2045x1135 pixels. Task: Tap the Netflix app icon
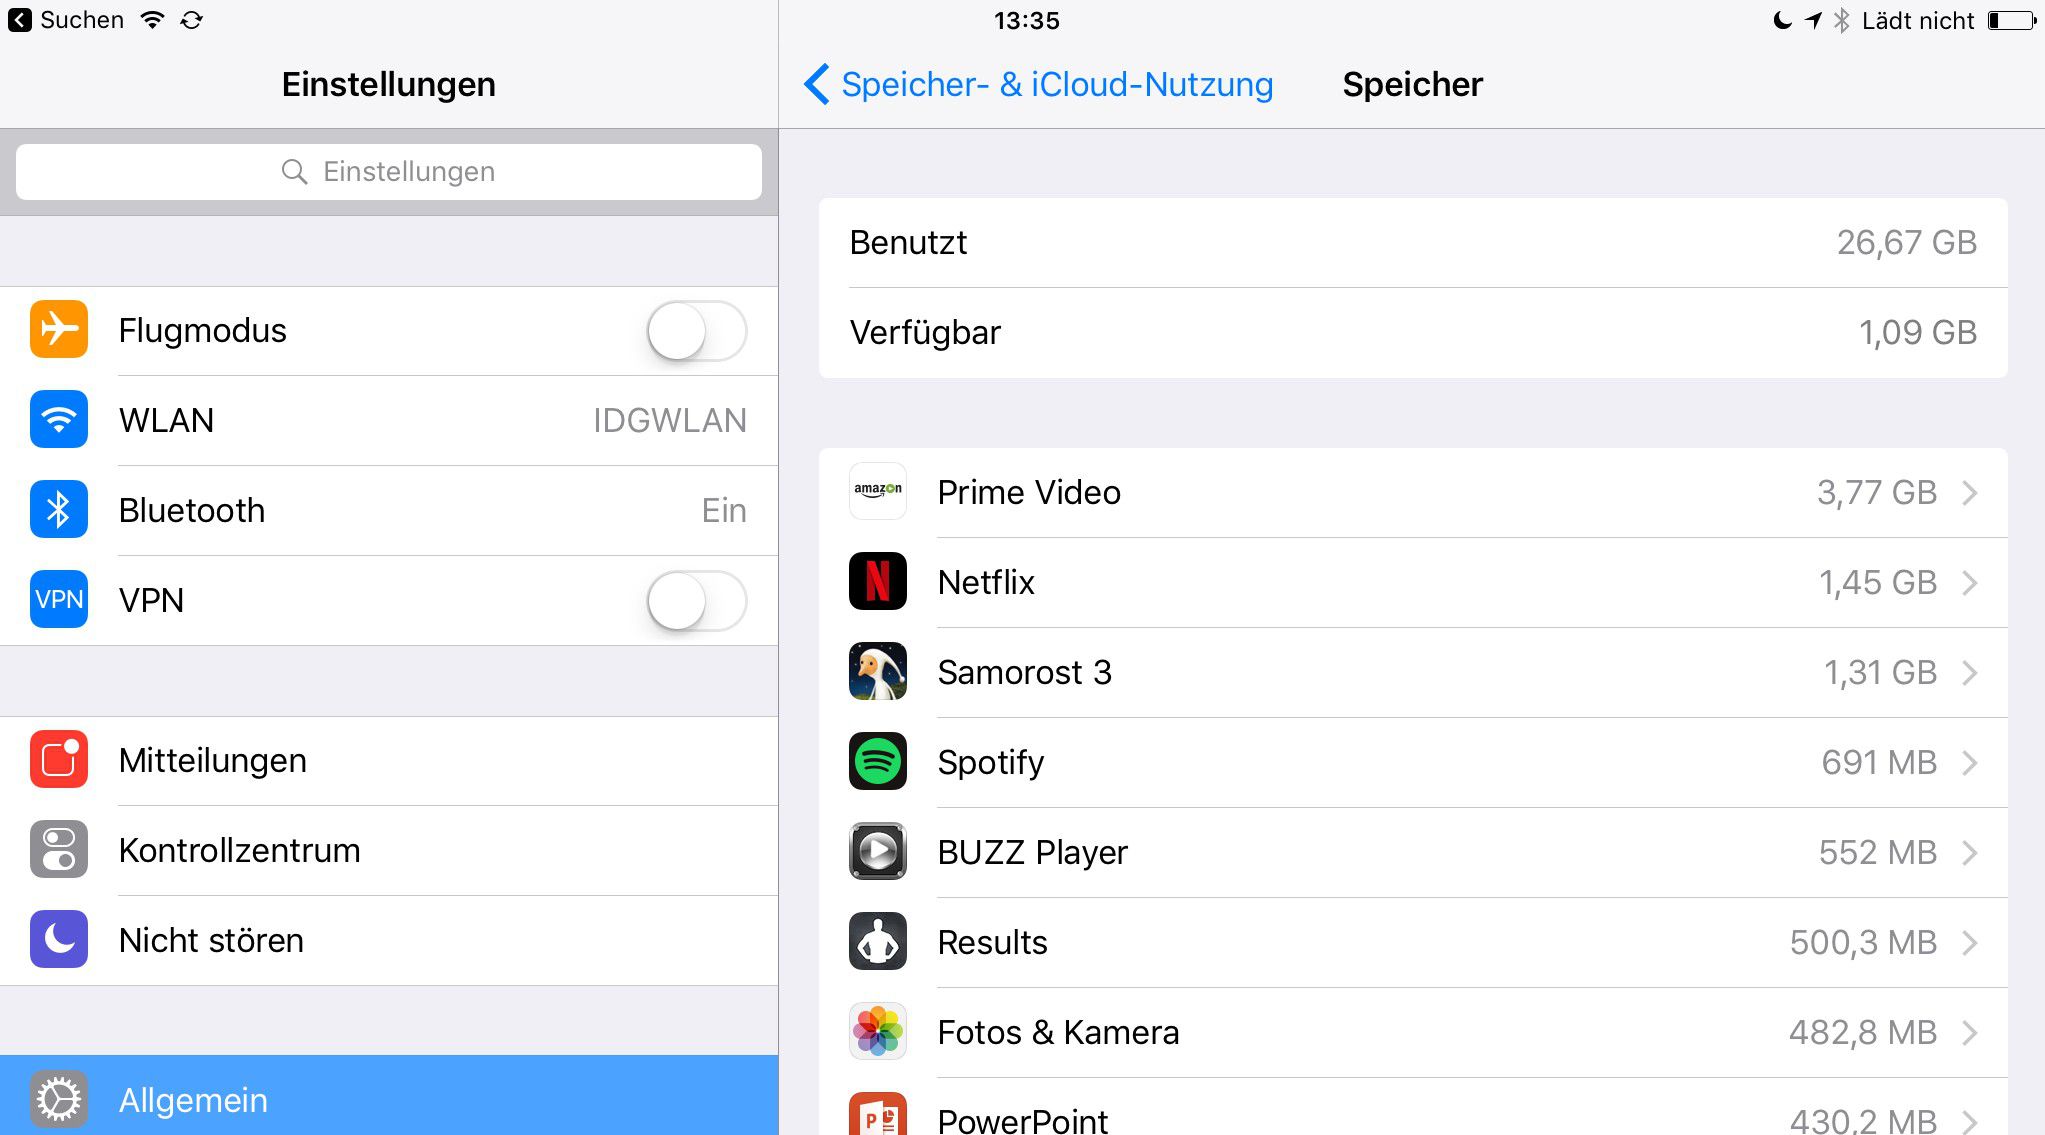pos(877,581)
